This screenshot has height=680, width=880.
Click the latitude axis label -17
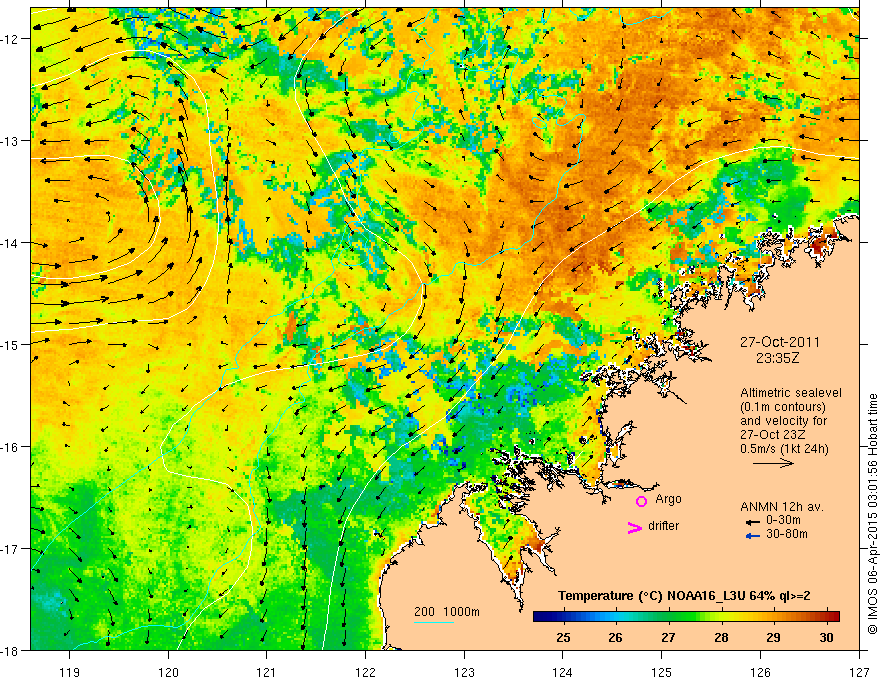(x=11, y=549)
